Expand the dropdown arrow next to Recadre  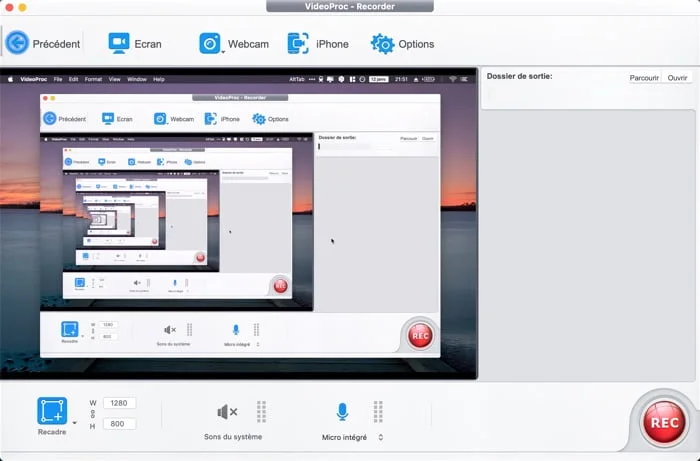coord(74,423)
